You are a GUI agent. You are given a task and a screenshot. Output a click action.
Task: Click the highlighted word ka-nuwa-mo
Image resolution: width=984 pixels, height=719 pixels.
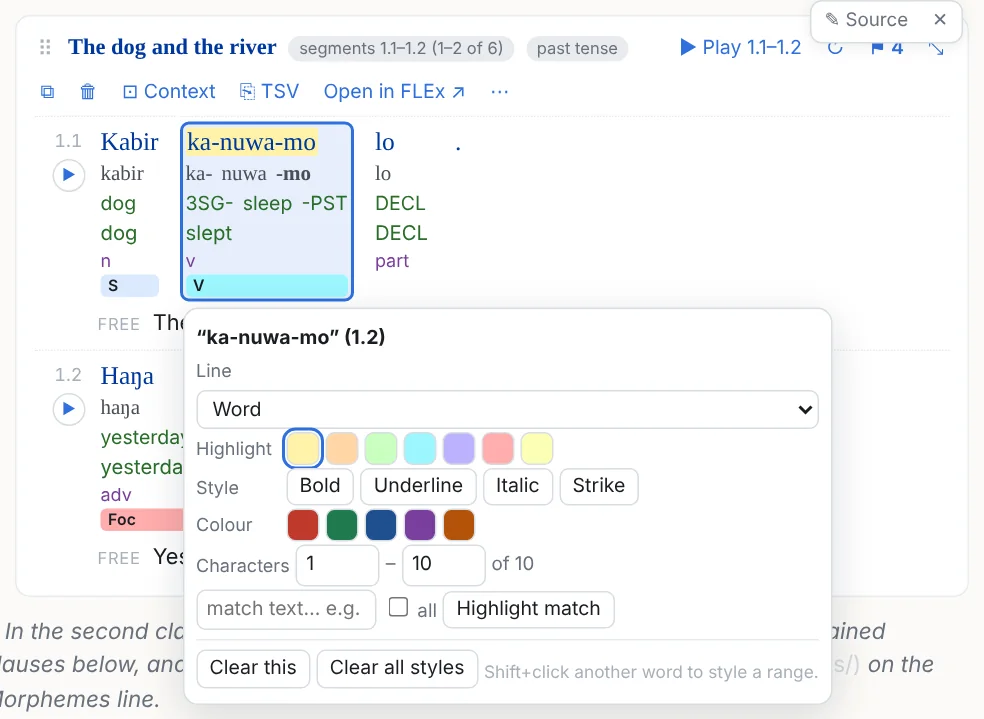(252, 142)
